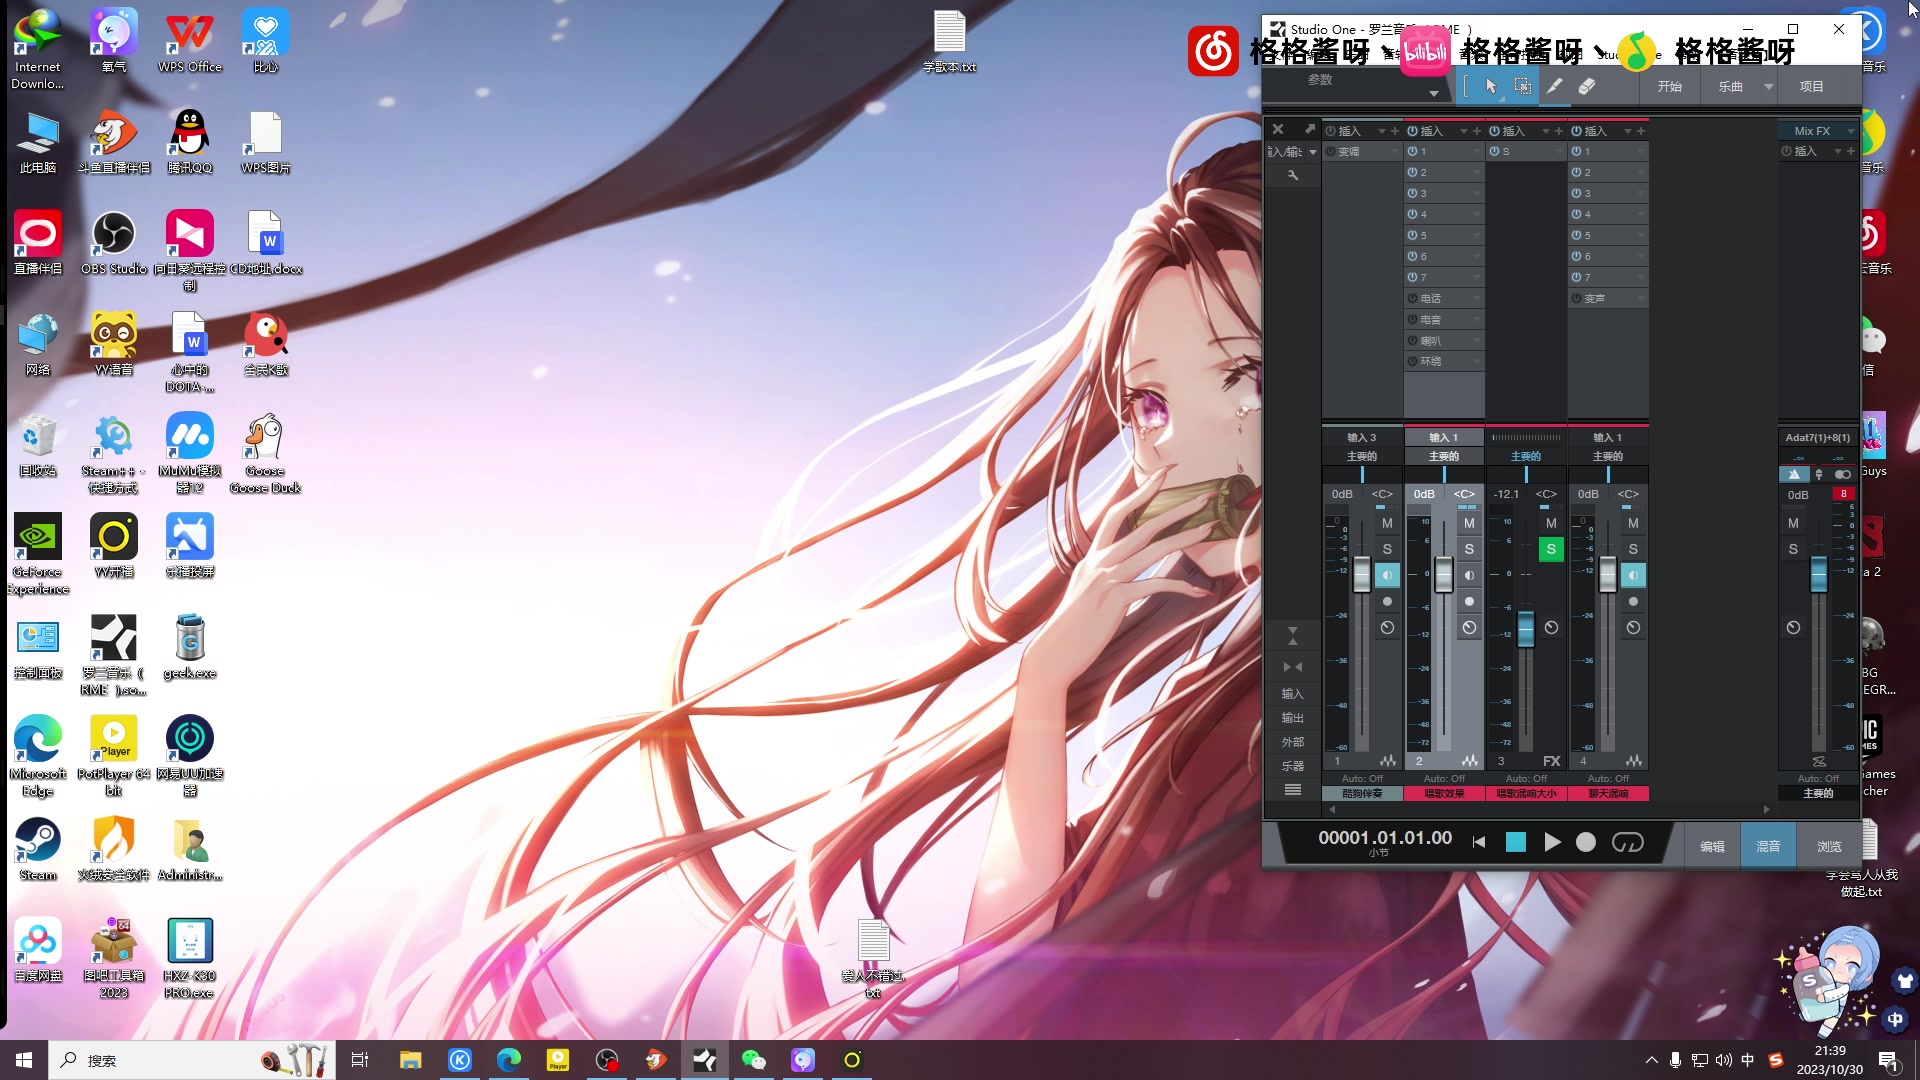Toggle monitor on channel 1 酷狗伴奏
The width and height of the screenshot is (1920, 1080).
coord(1387,575)
